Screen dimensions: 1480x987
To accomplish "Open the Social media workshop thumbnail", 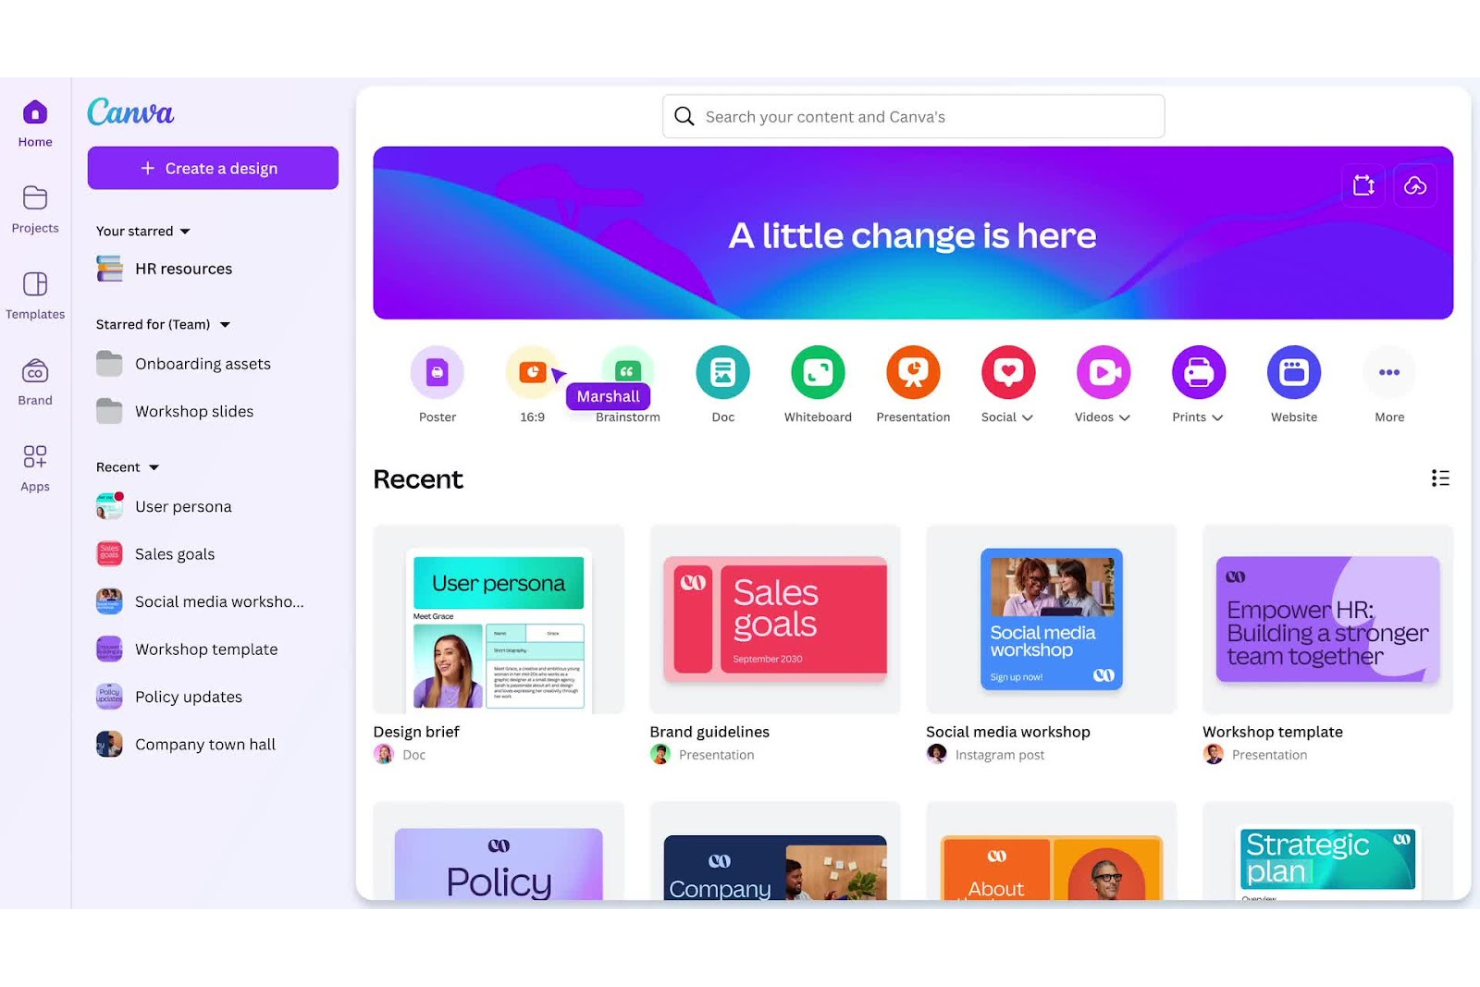I will 1051,619.
